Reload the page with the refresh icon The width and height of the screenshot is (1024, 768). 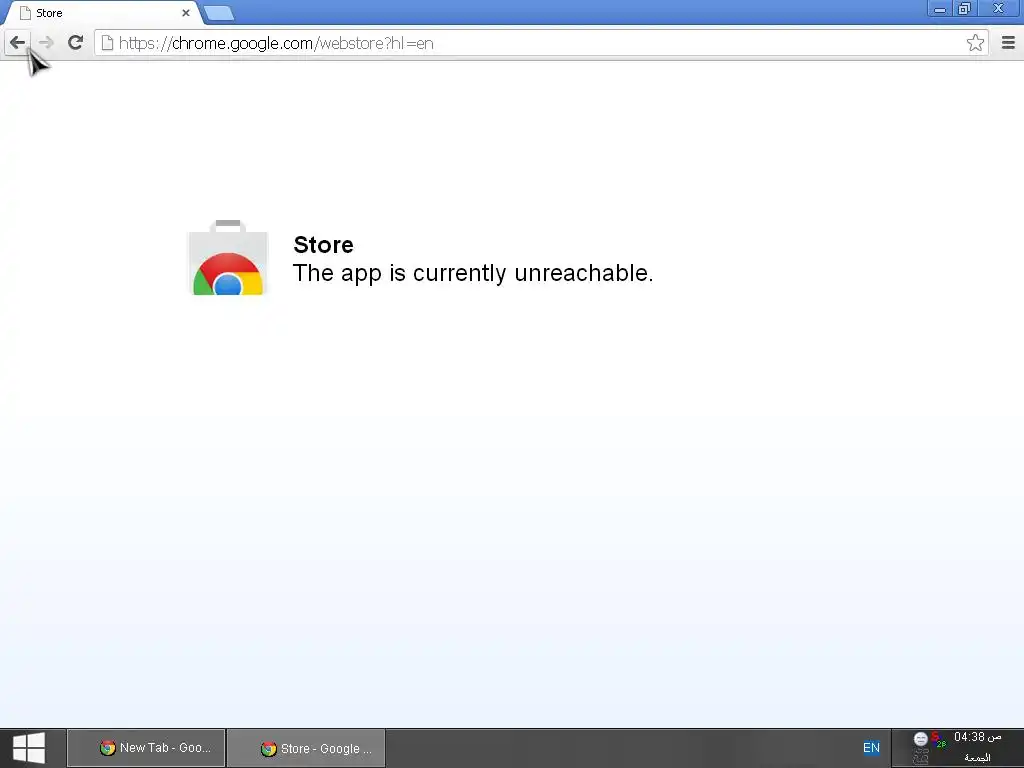coord(76,43)
